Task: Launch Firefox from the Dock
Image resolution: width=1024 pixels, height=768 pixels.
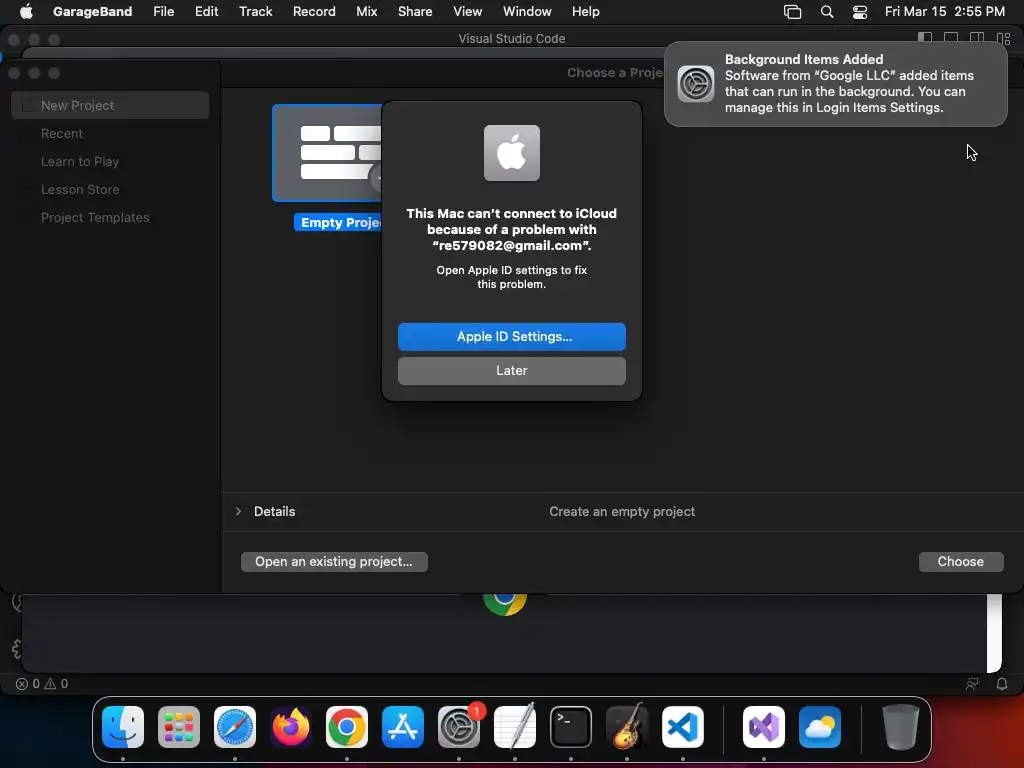Action: pos(291,727)
